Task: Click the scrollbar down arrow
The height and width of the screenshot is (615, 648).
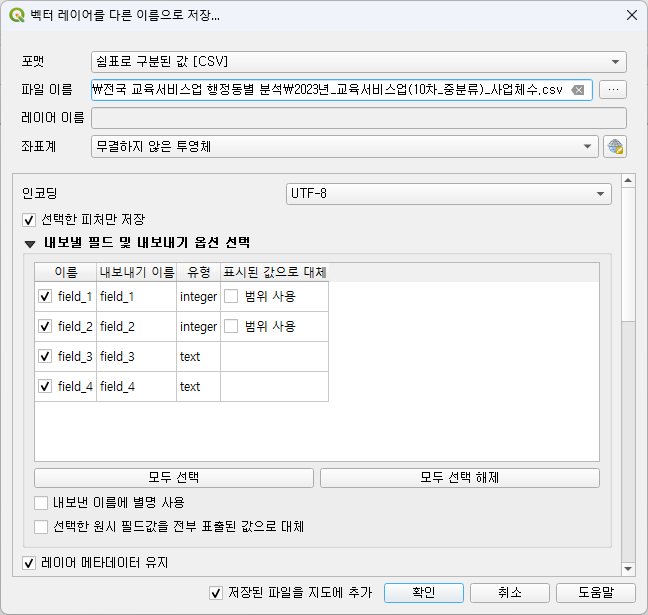Action: tap(628, 569)
